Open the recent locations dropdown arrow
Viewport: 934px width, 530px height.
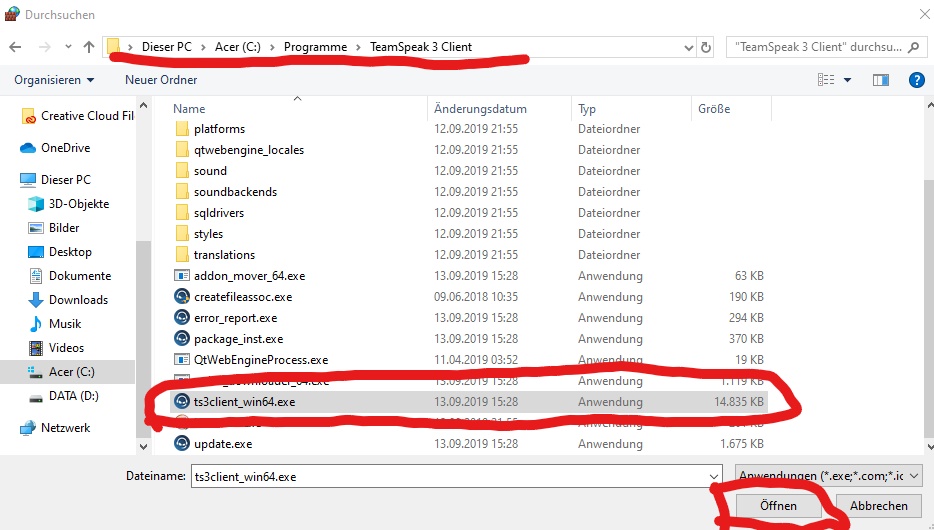68,47
